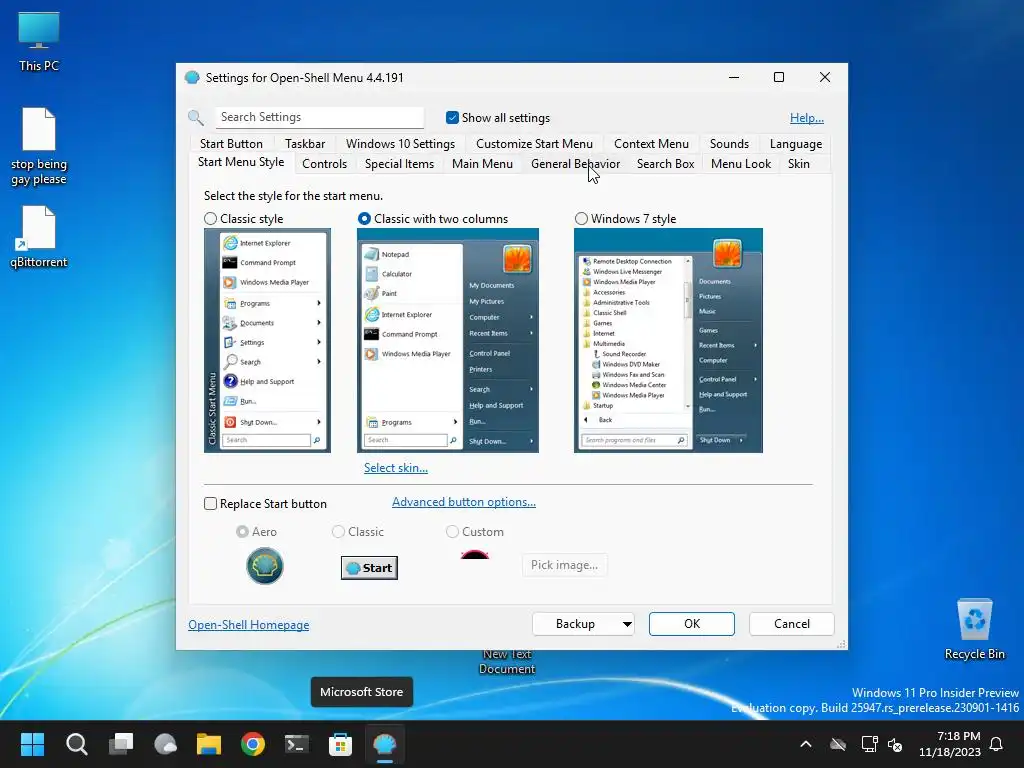Open Task View icon on taskbar
This screenshot has width=1024, height=768.
(x=121, y=744)
